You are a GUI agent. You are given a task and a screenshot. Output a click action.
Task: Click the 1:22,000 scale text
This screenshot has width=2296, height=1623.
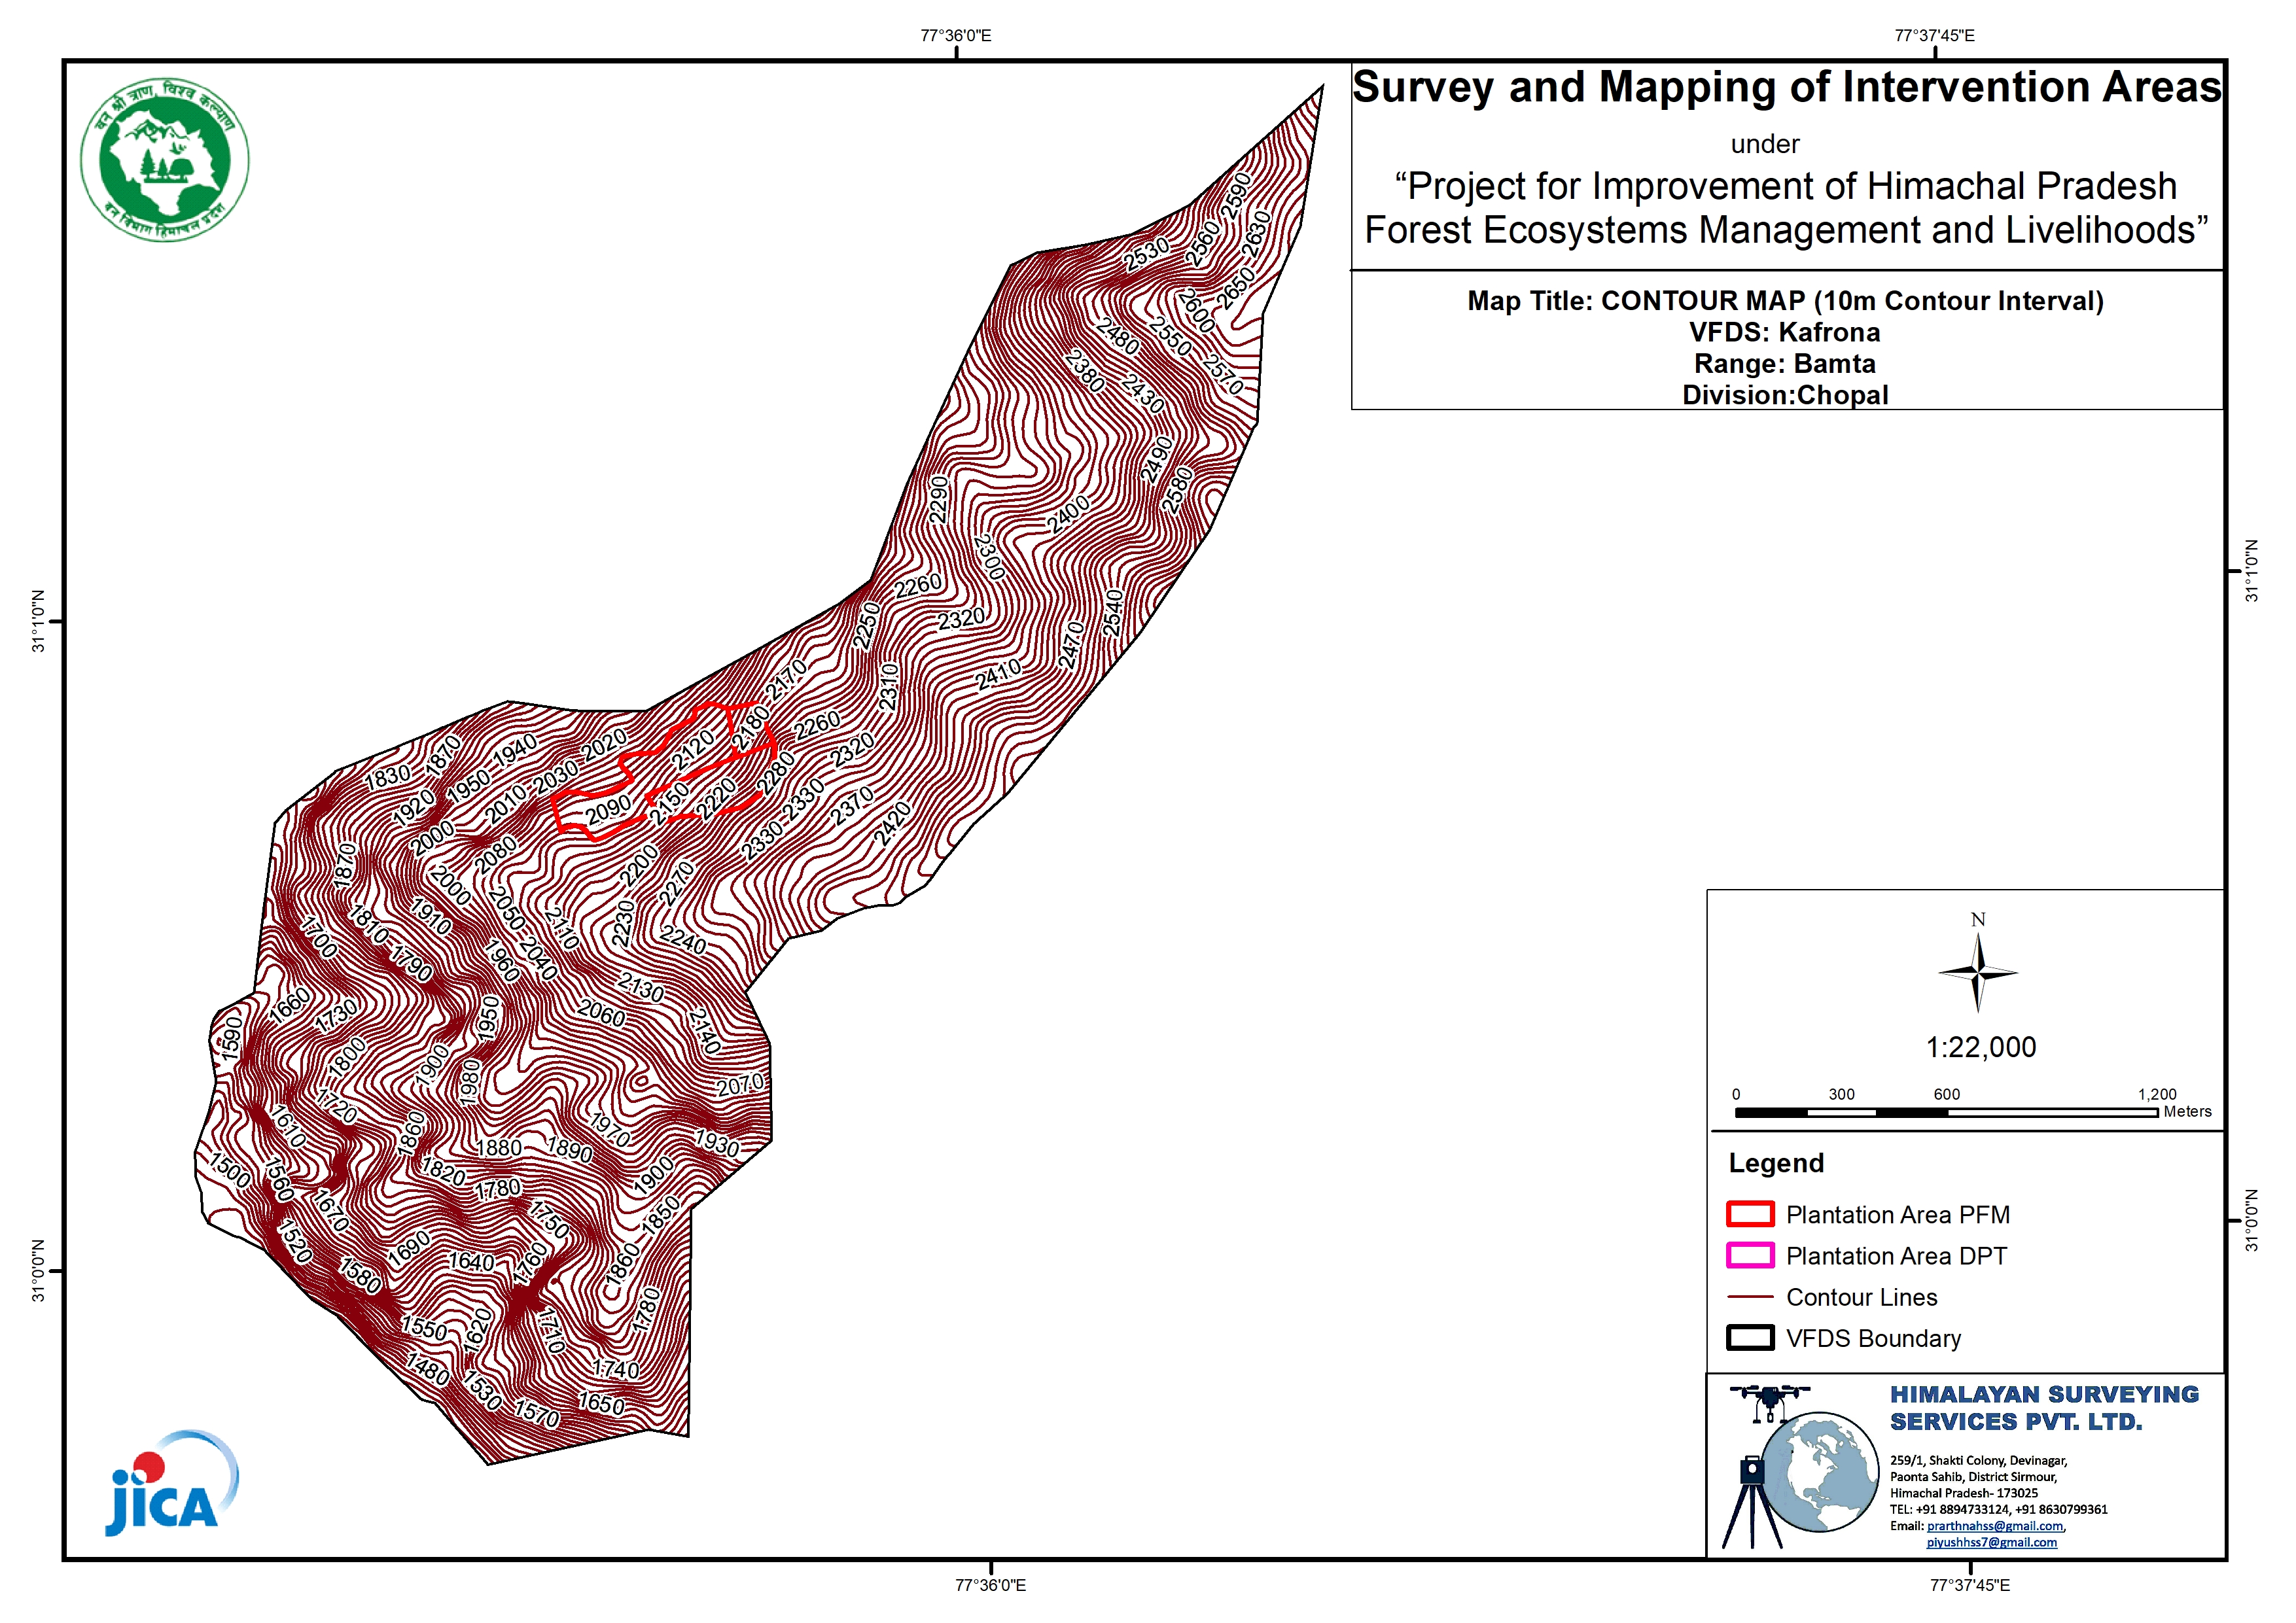tap(1980, 1047)
